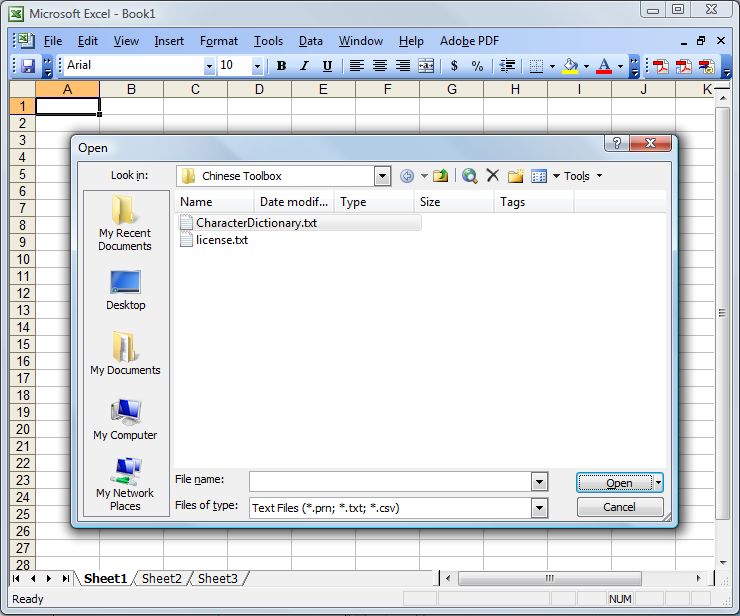
Task: Open the Insert menu
Action: click(x=169, y=41)
